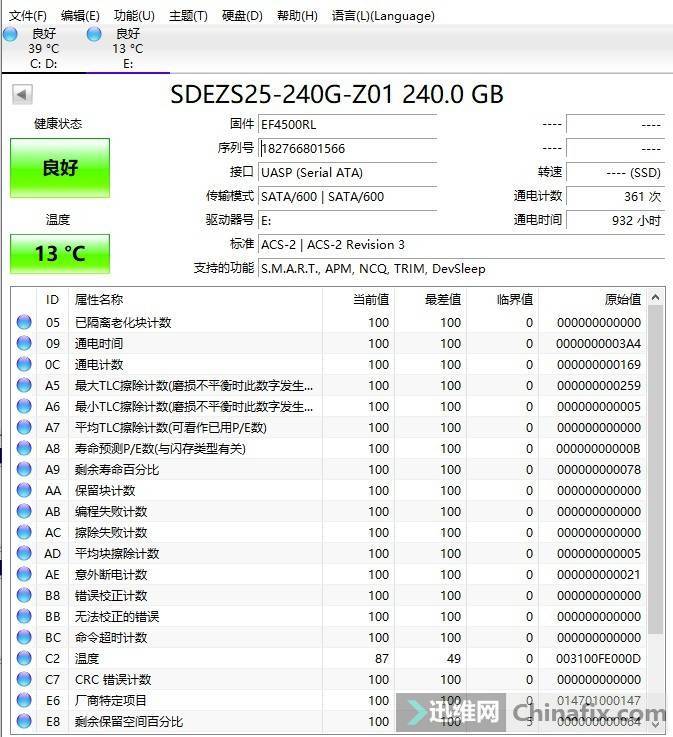
Task: Click the status icon for attribute A9
Action: pyautogui.click(x=24, y=470)
